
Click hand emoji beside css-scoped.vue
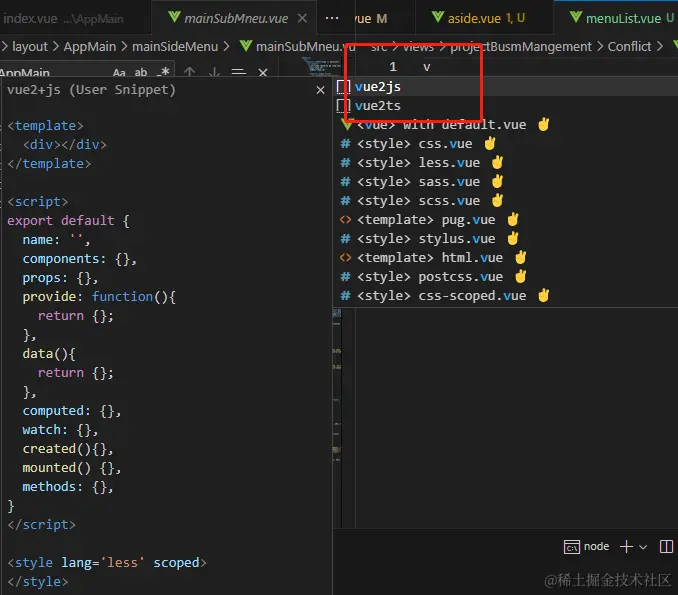544,295
